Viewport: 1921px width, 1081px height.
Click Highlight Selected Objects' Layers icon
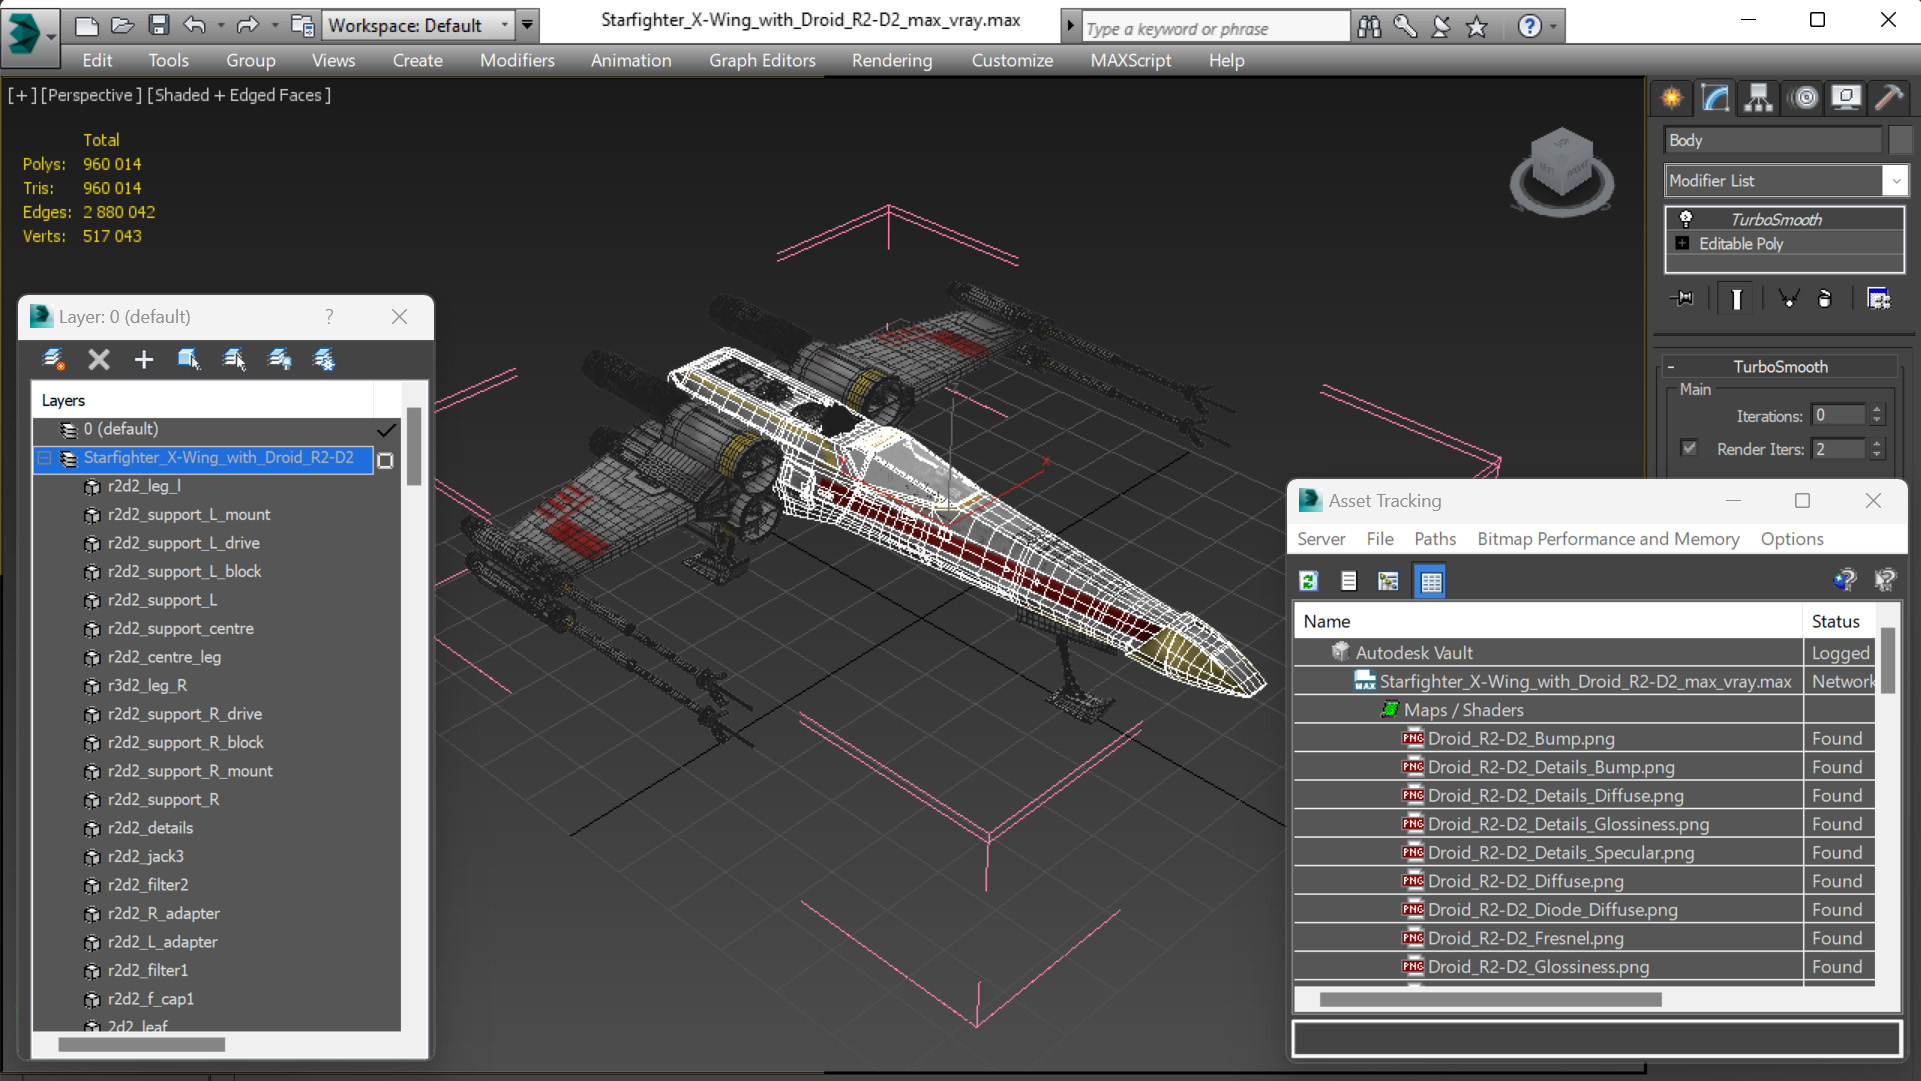tap(234, 359)
